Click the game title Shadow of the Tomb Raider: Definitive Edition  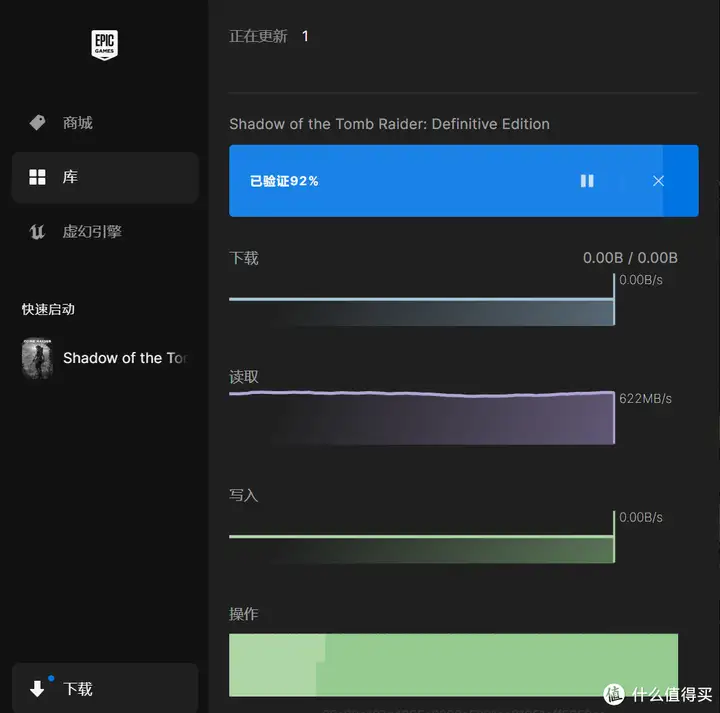point(389,124)
